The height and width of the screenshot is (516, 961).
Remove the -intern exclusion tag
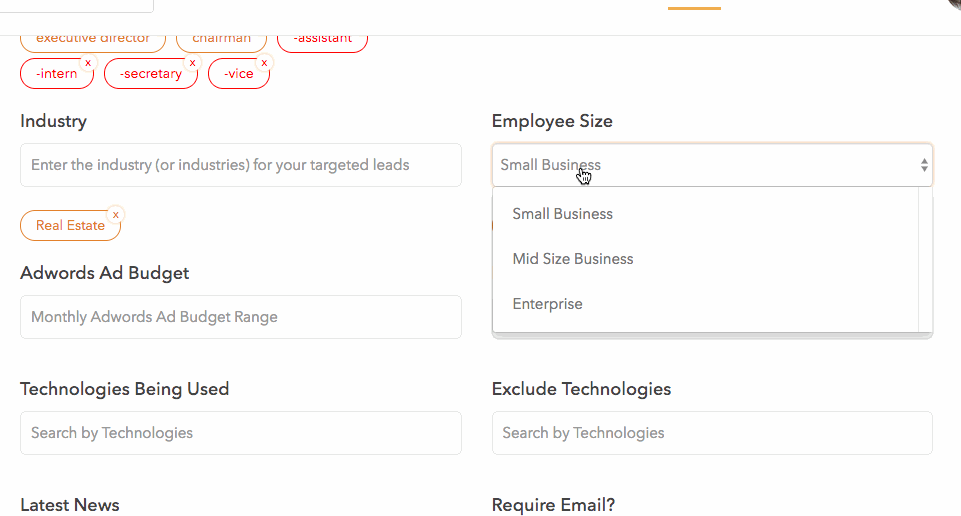88,62
